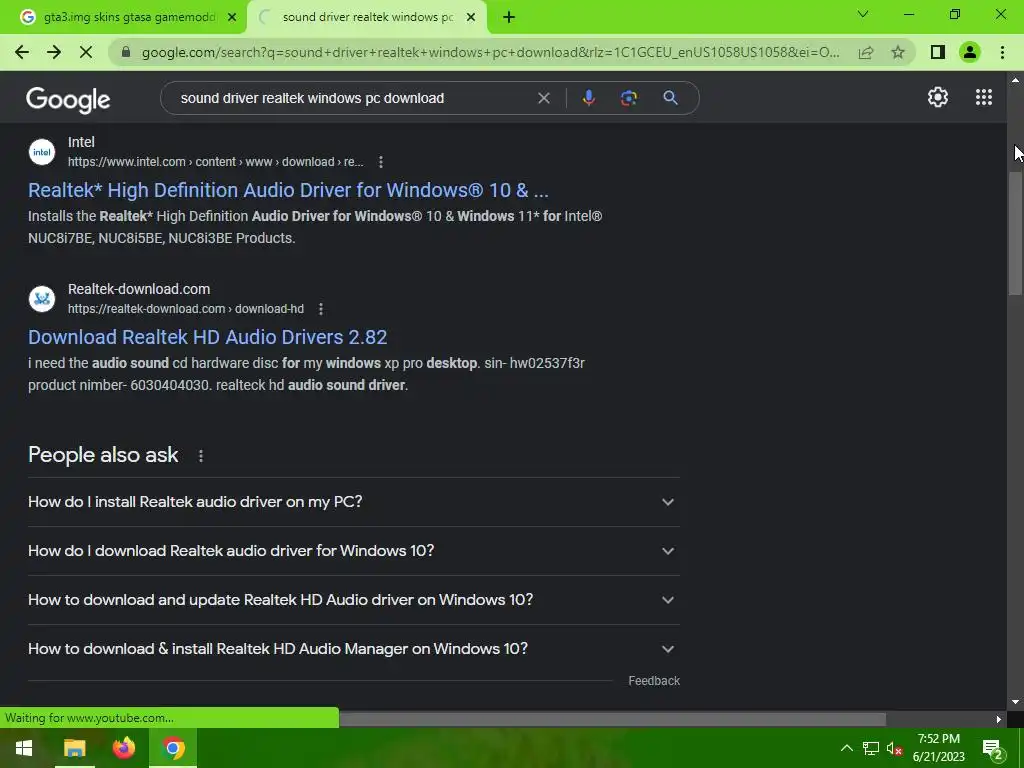Image resolution: width=1024 pixels, height=768 pixels.
Task: Open the Chrome profile avatar
Action: coord(970,52)
